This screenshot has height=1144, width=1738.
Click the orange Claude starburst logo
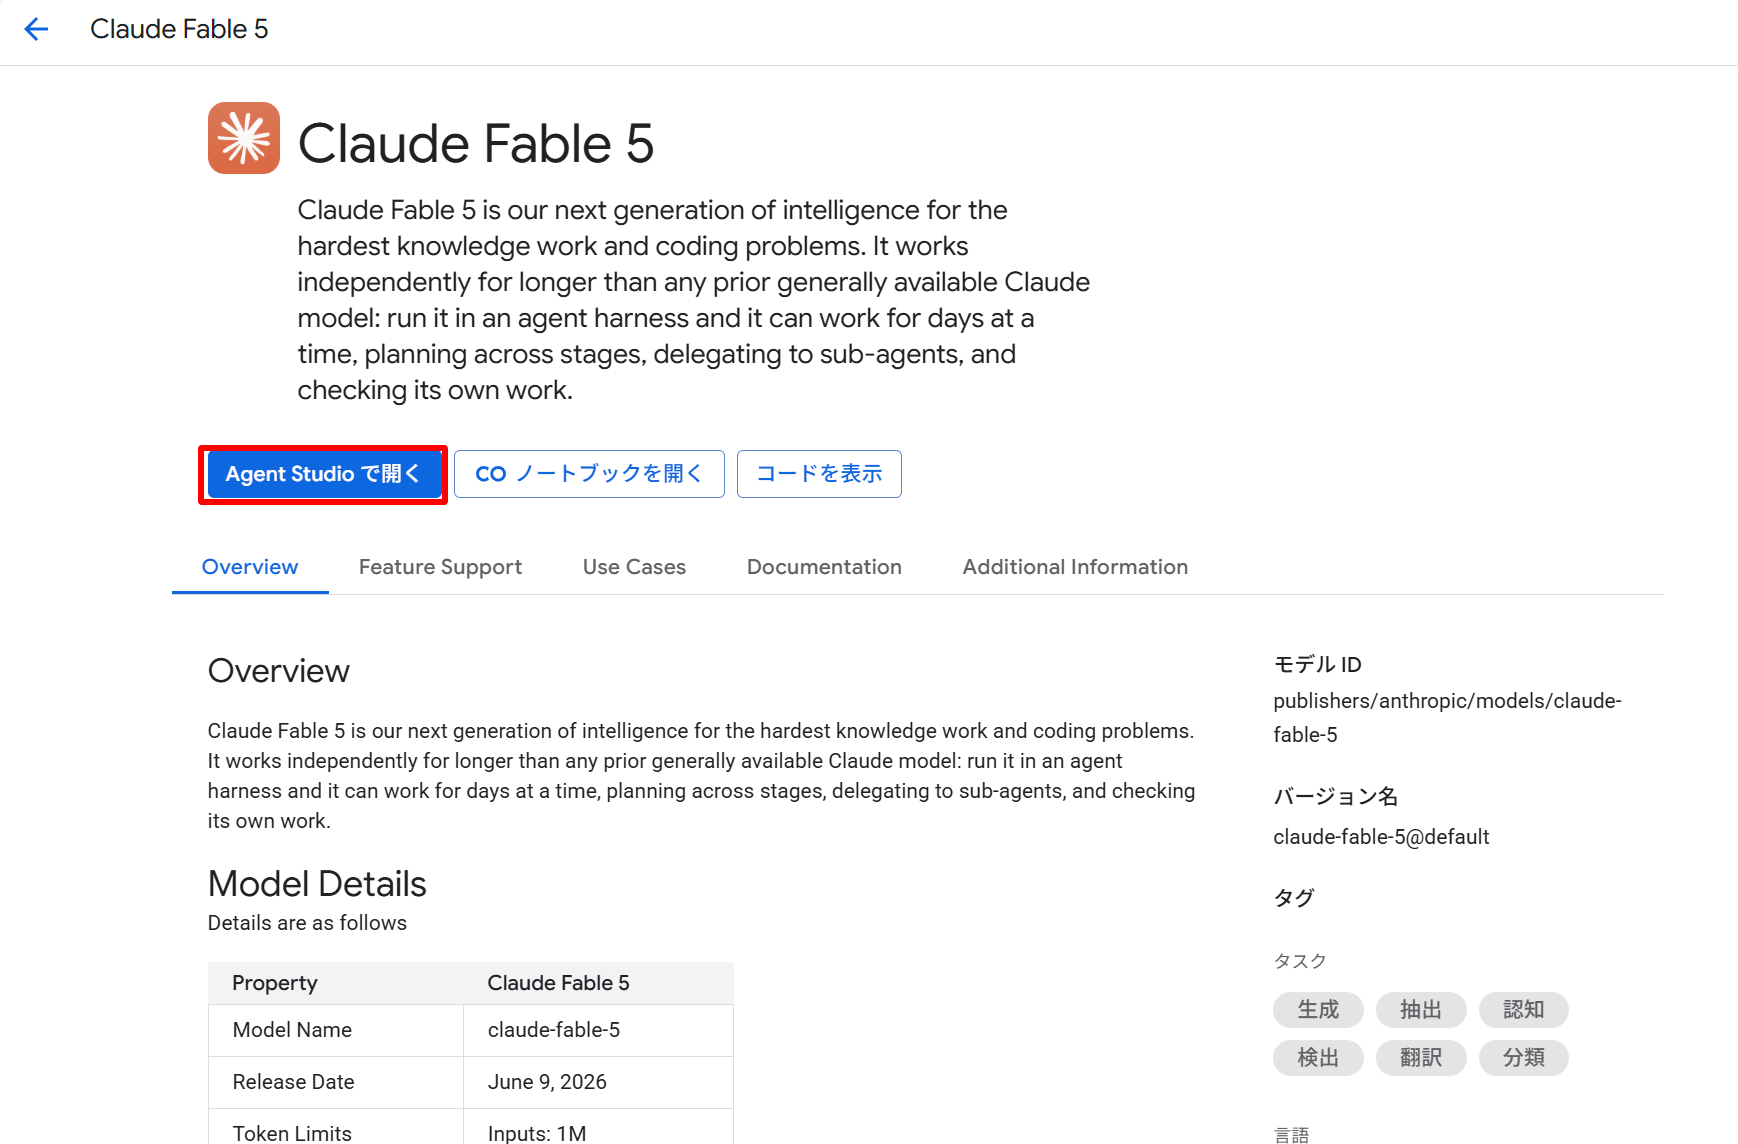tap(244, 138)
